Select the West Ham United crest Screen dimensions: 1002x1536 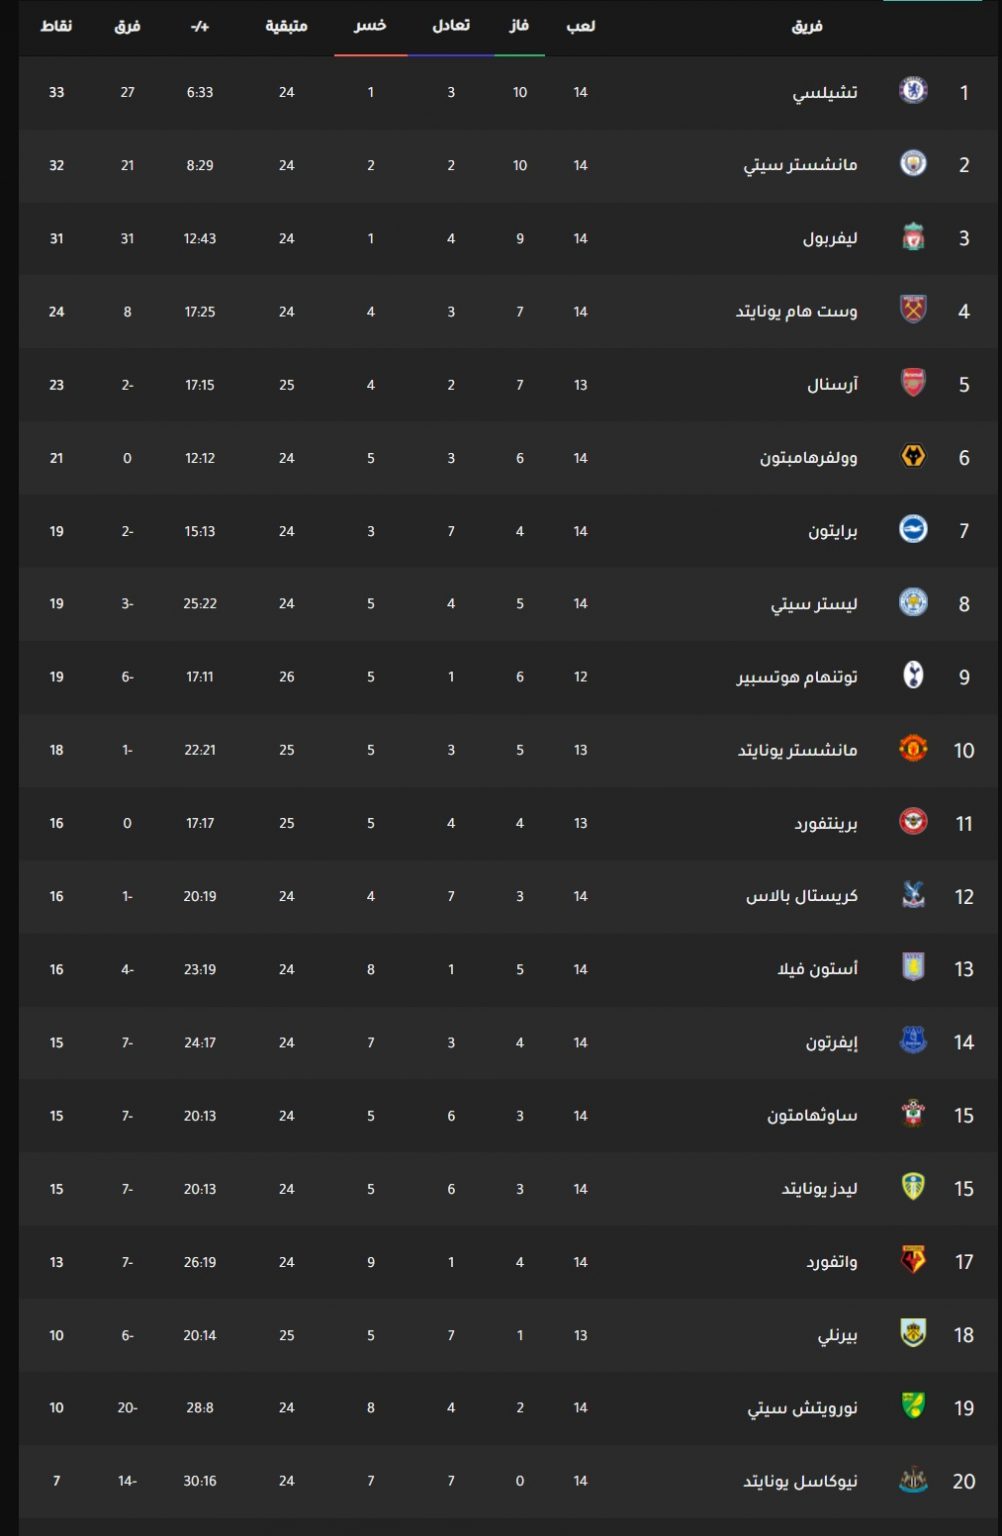(913, 311)
